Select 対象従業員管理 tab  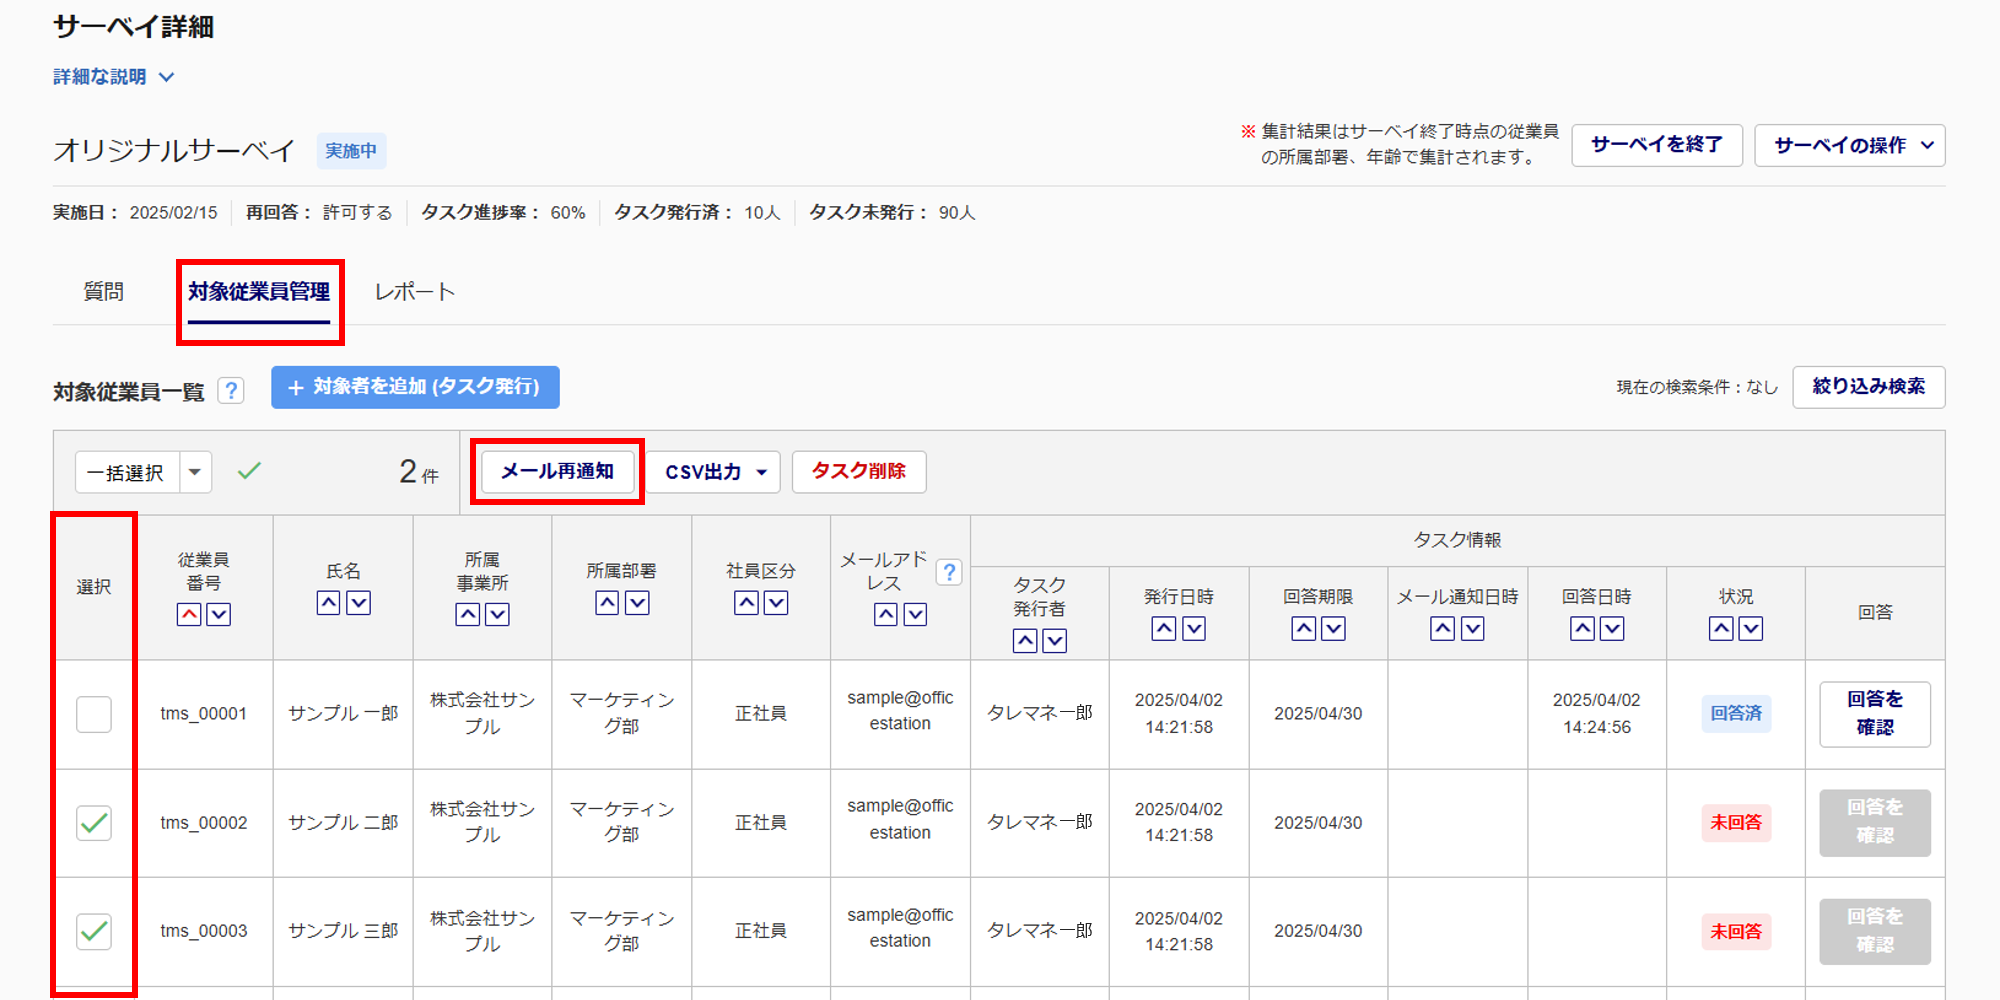click(x=259, y=292)
